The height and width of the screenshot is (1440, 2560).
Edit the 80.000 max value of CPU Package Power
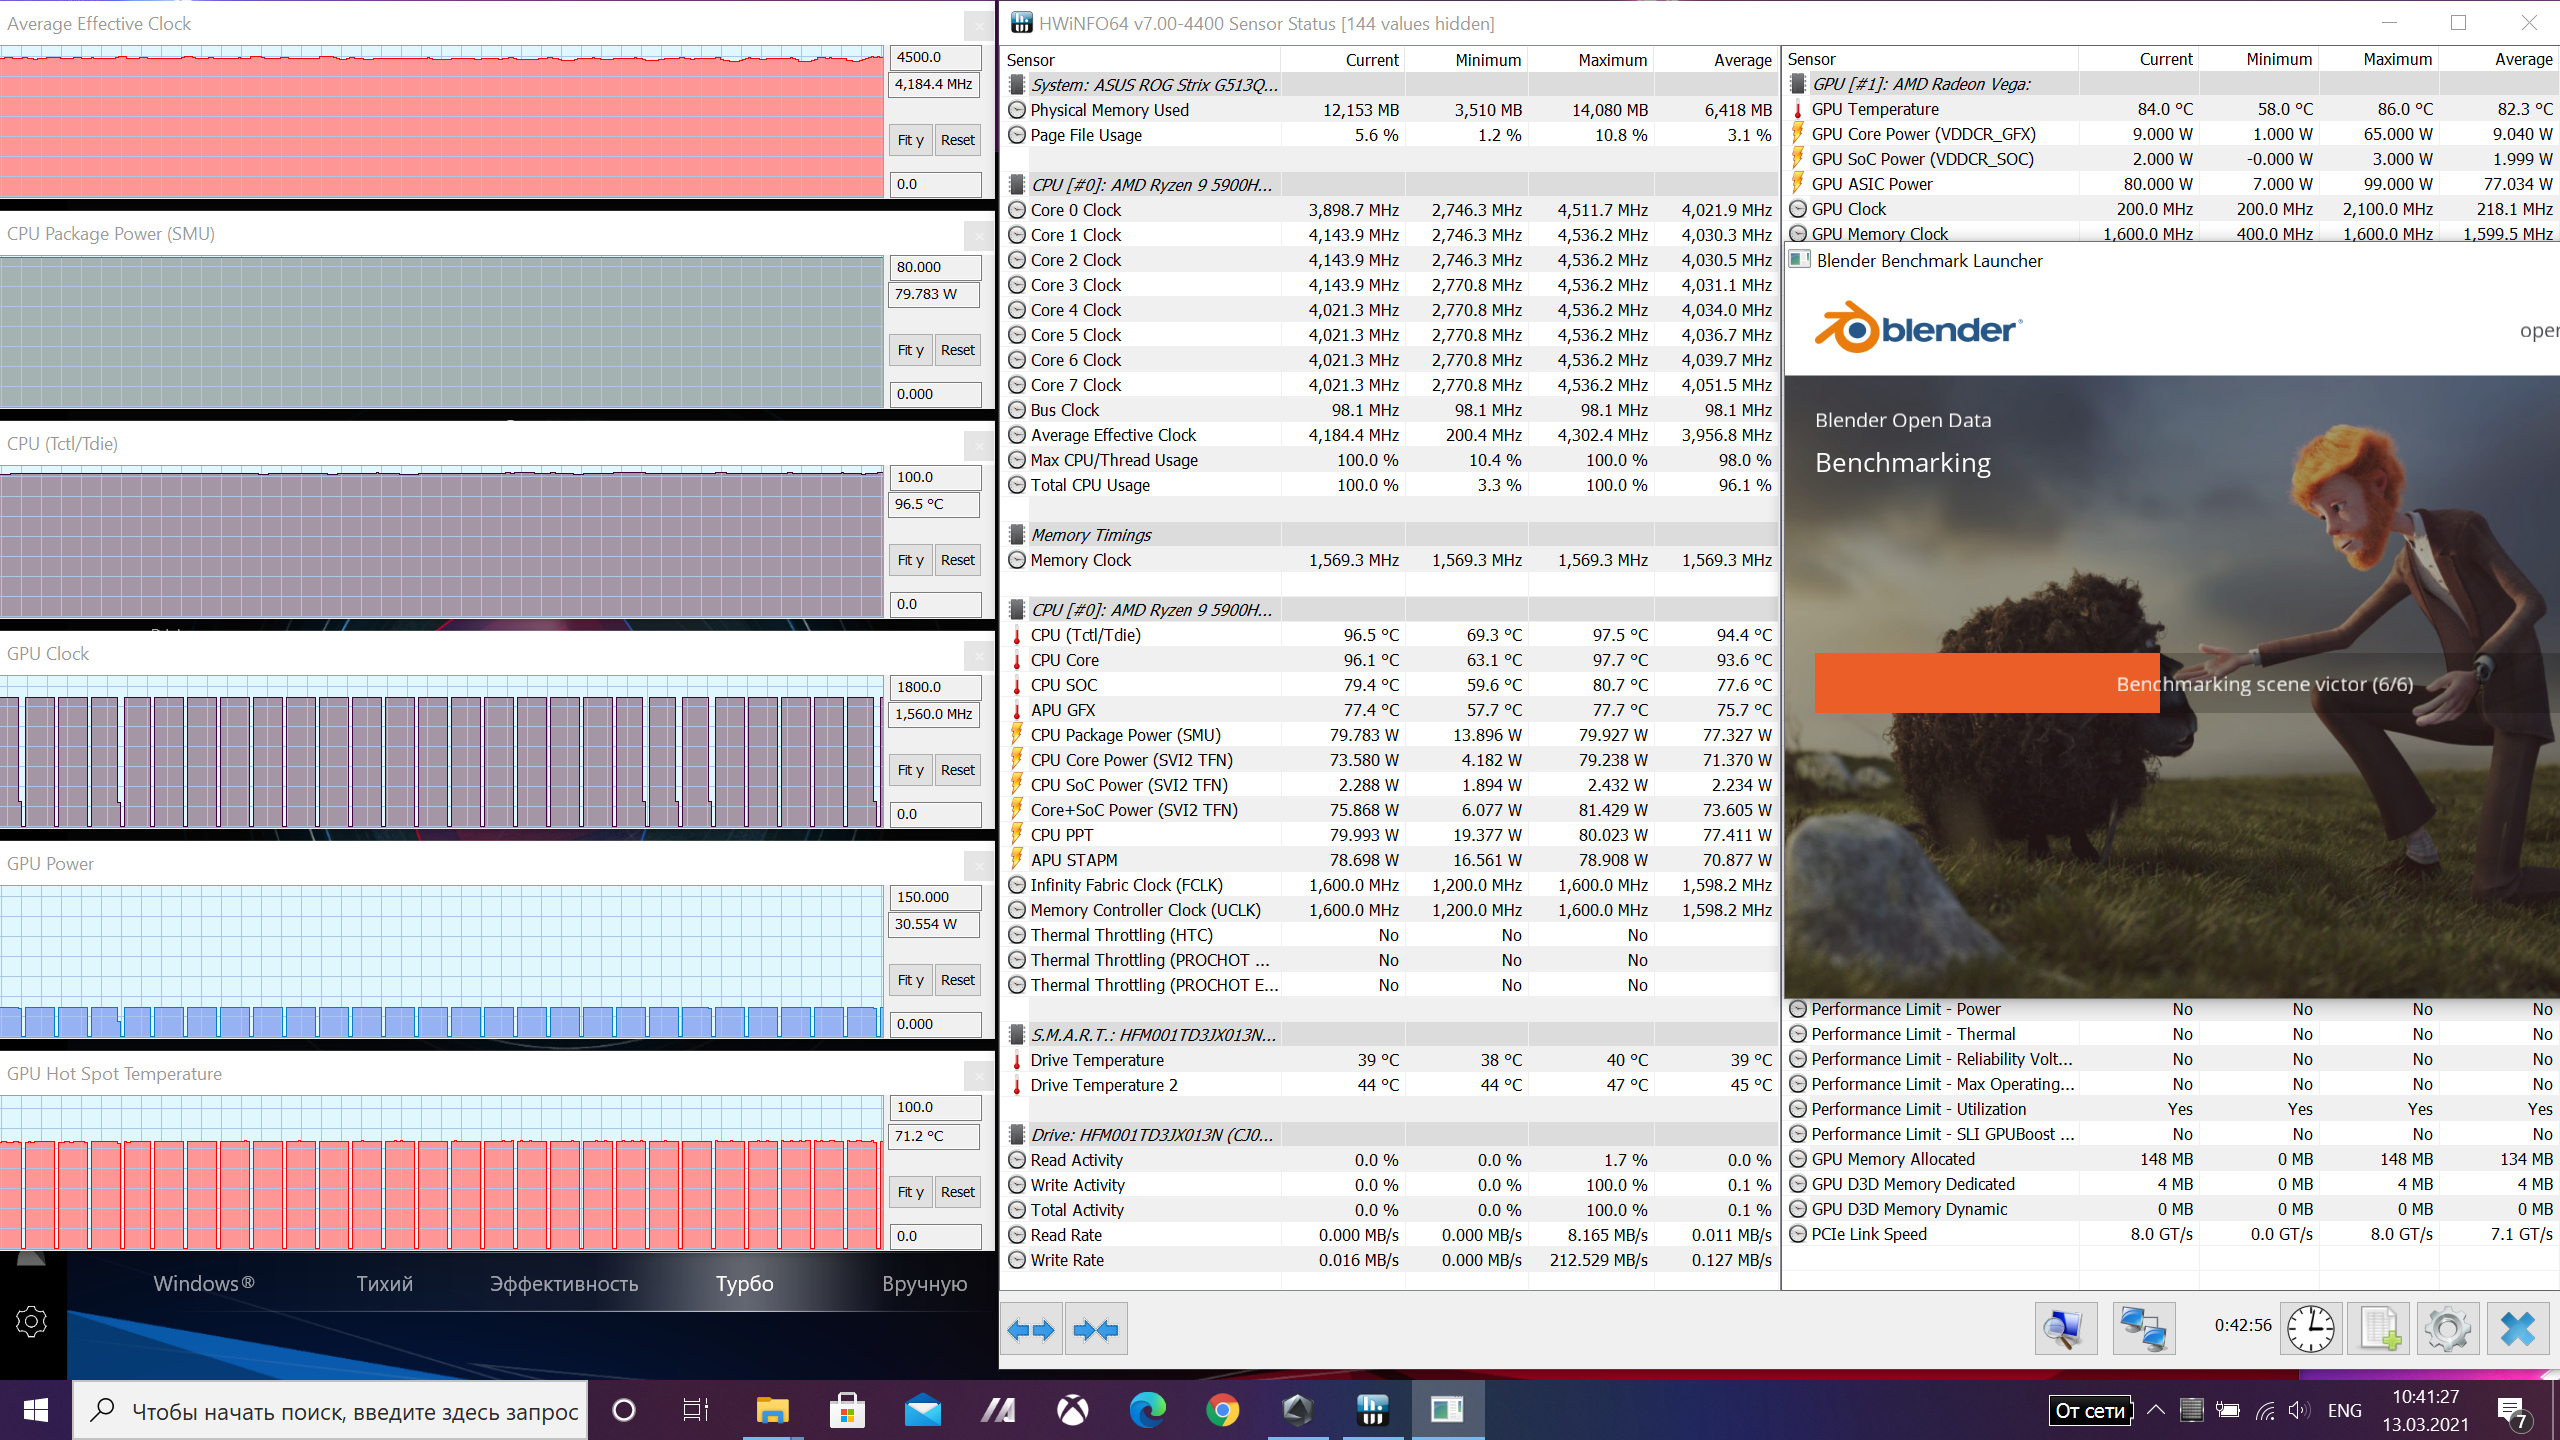[x=935, y=267]
